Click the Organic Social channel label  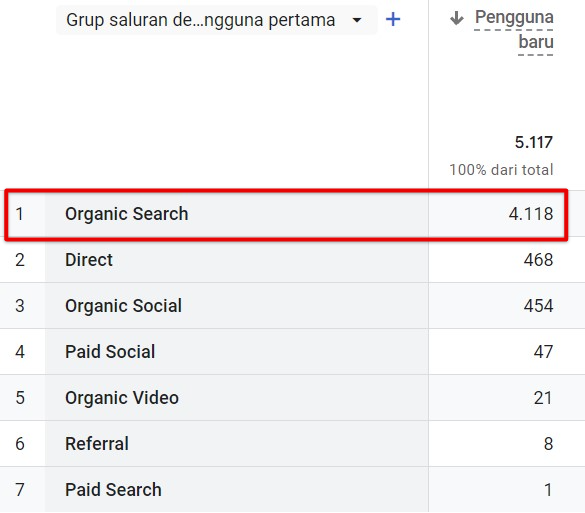[x=123, y=306]
